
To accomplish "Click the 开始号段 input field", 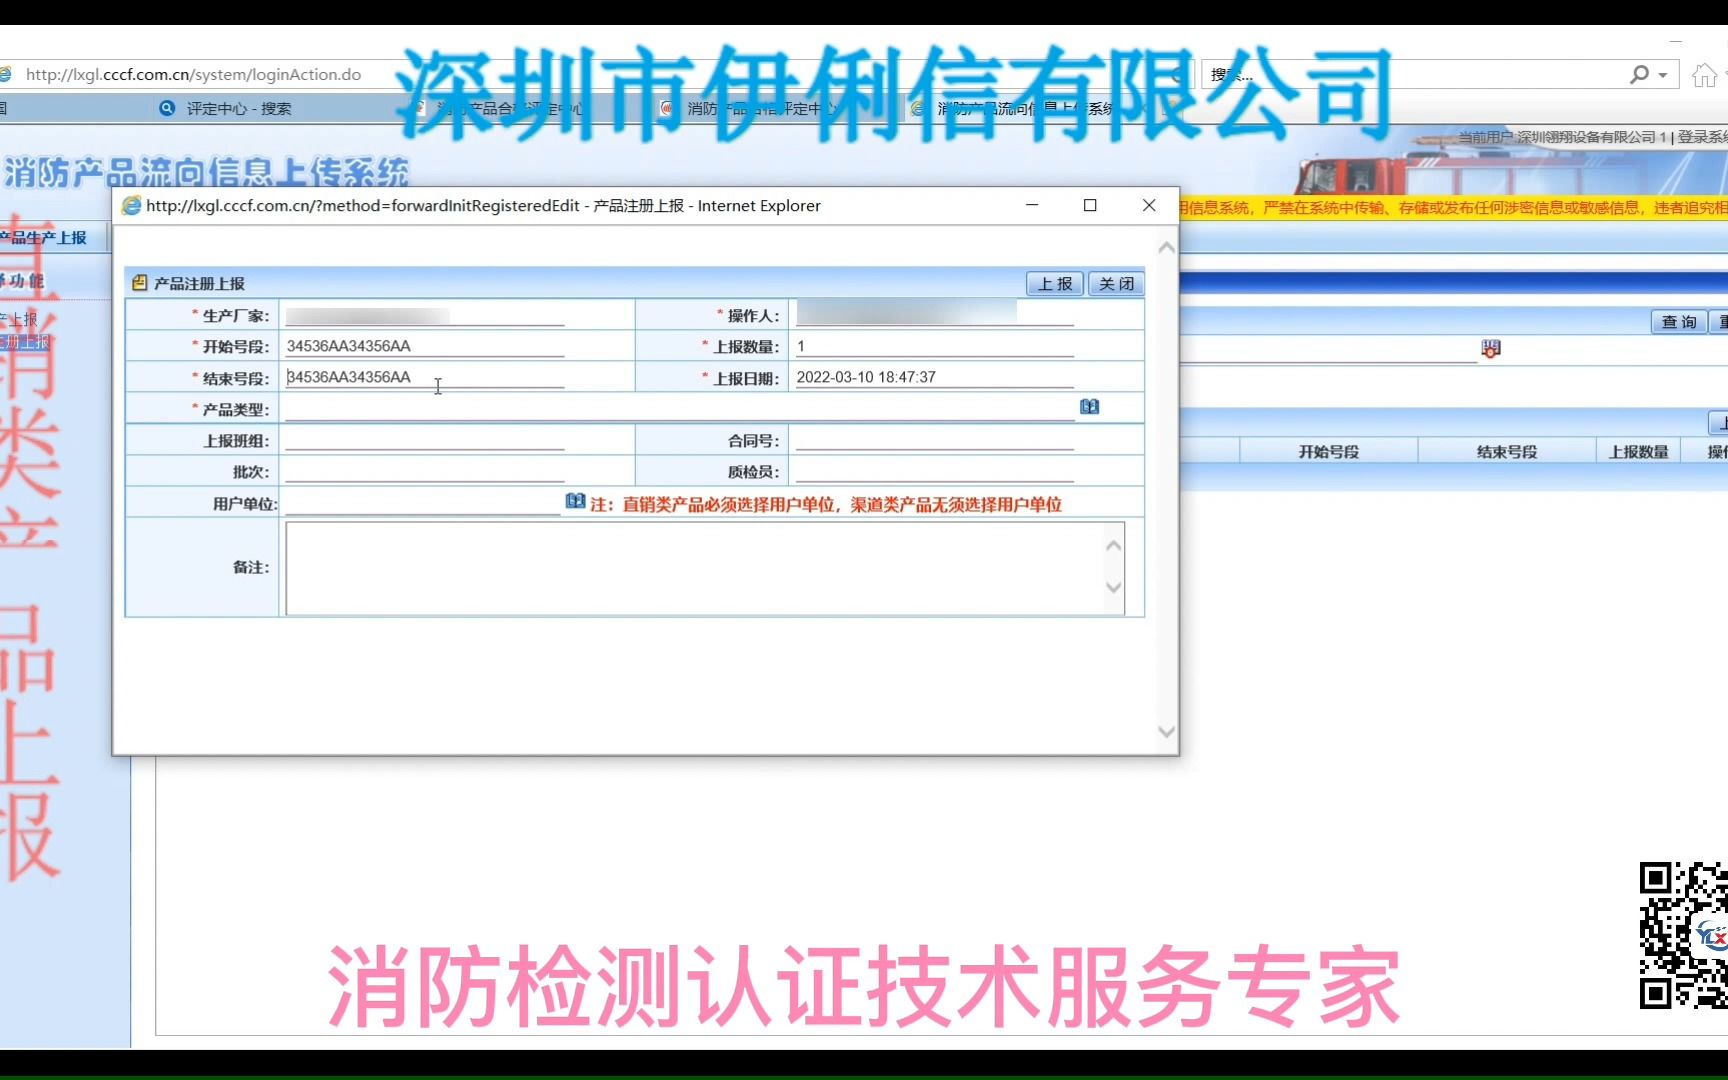I will [425, 346].
